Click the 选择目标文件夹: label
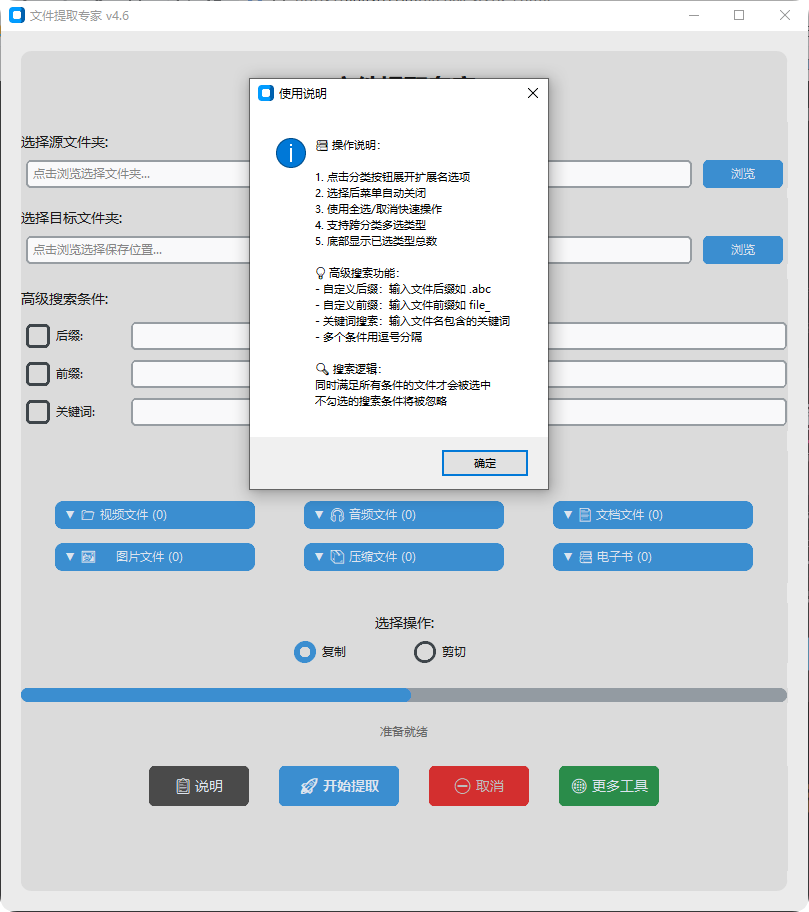The height and width of the screenshot is (912, 809). (72, 218)
